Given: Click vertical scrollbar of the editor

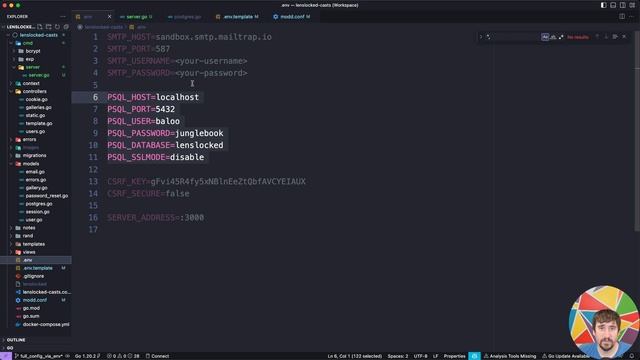Looking at the screenshot, I should pos(637,131).
